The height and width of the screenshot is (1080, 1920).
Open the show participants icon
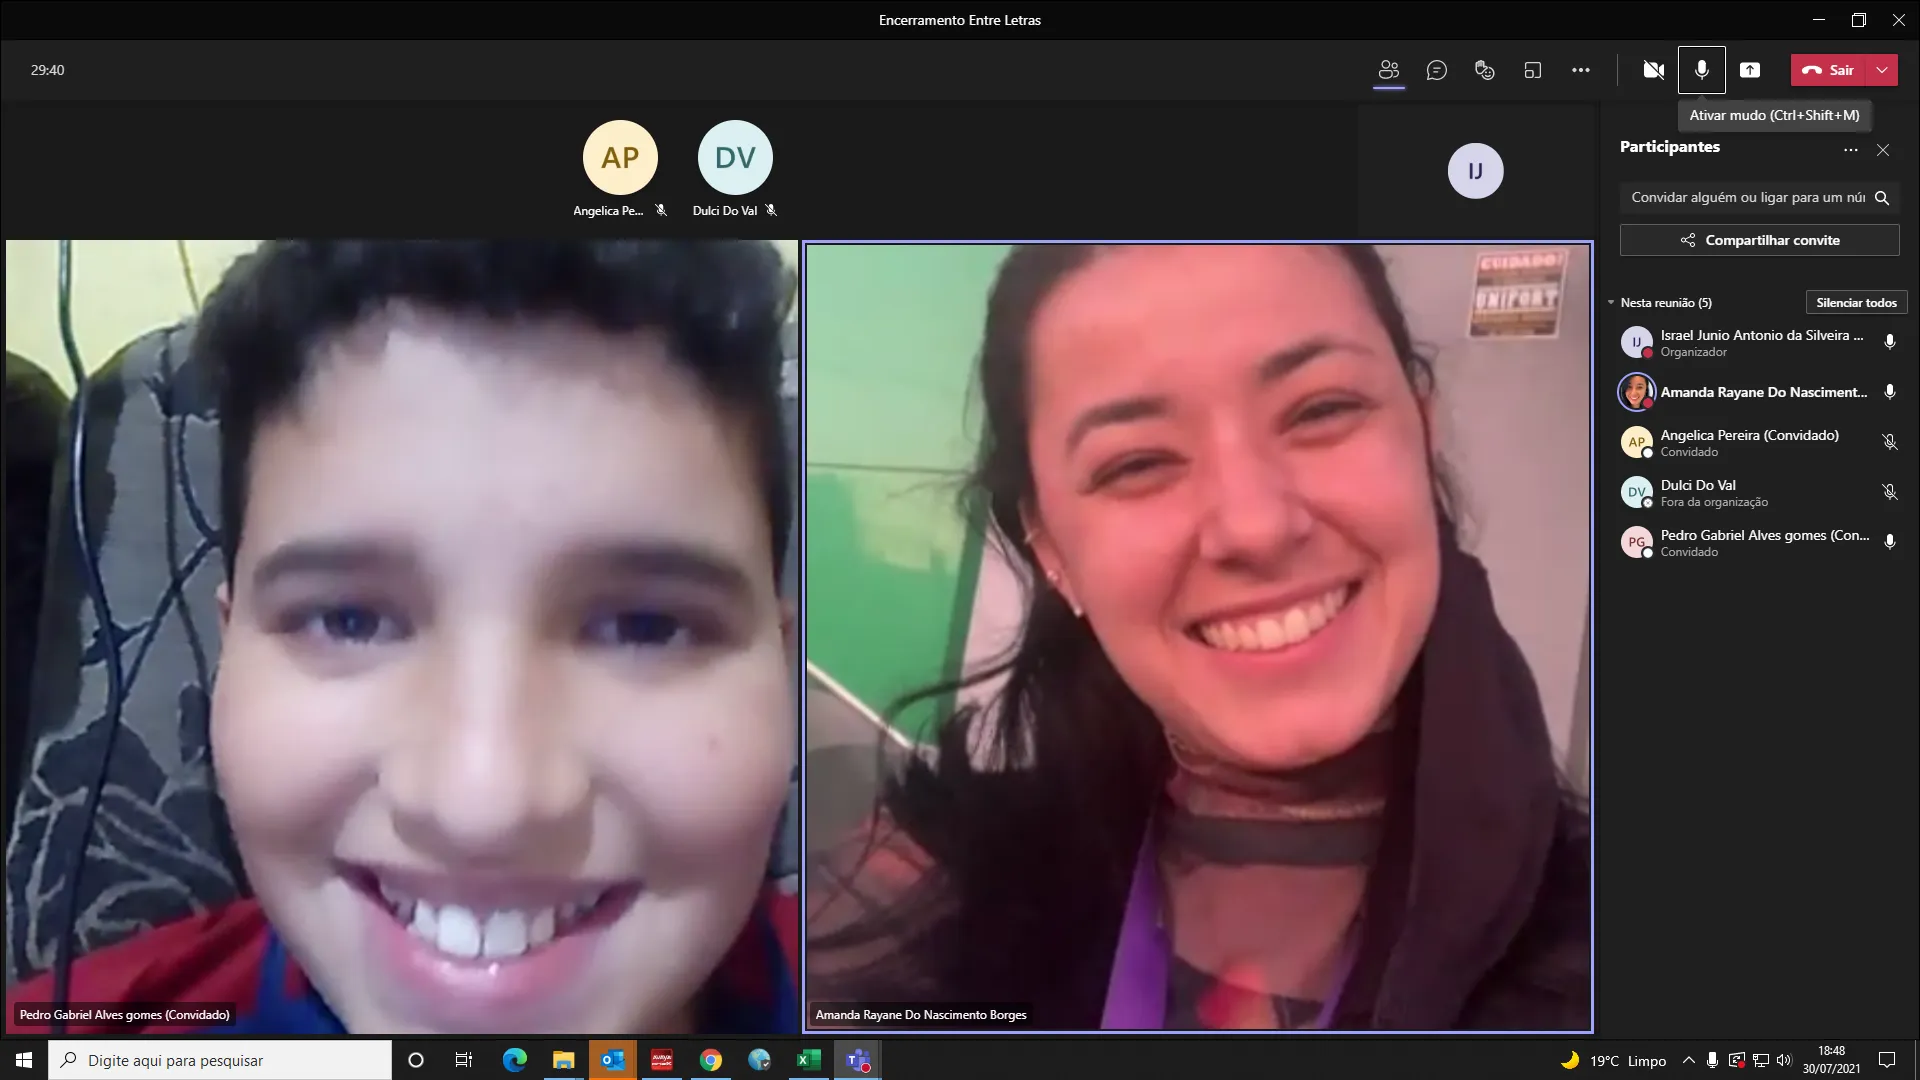coord(1388,70)
